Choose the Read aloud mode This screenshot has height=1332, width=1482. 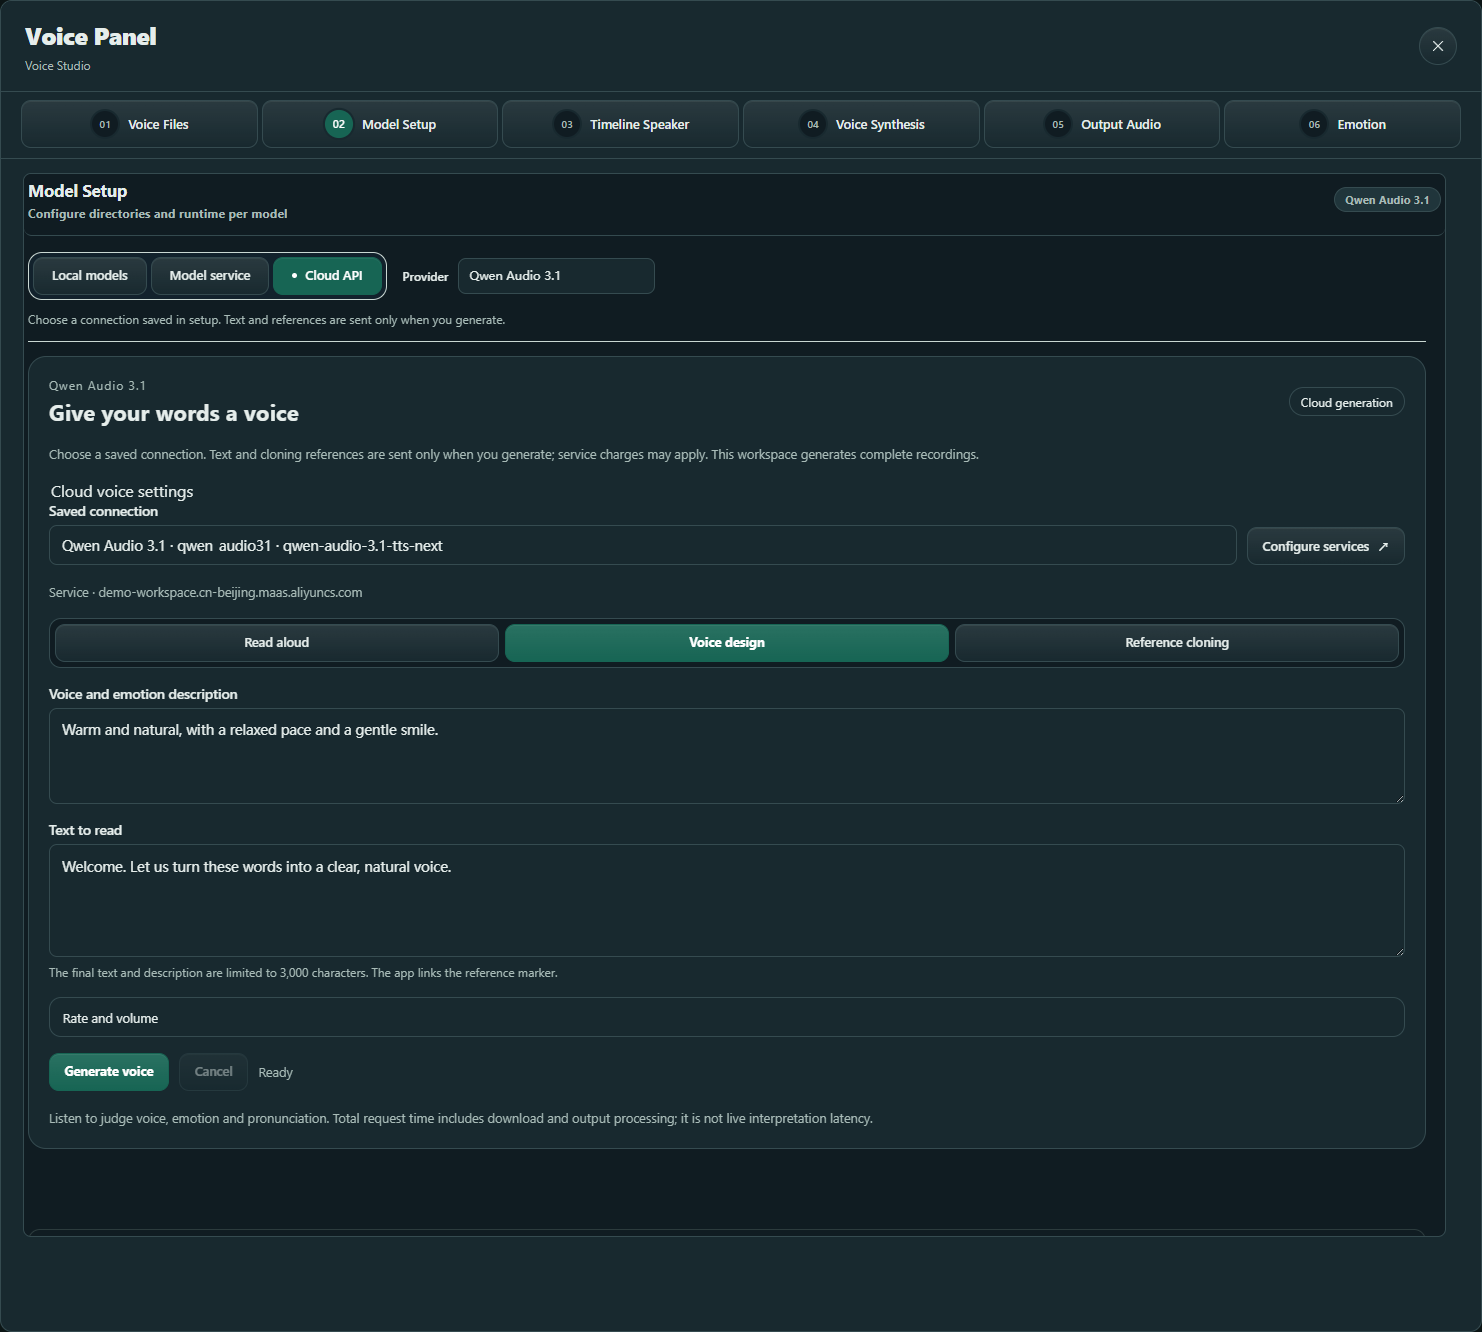coord(277,643)
